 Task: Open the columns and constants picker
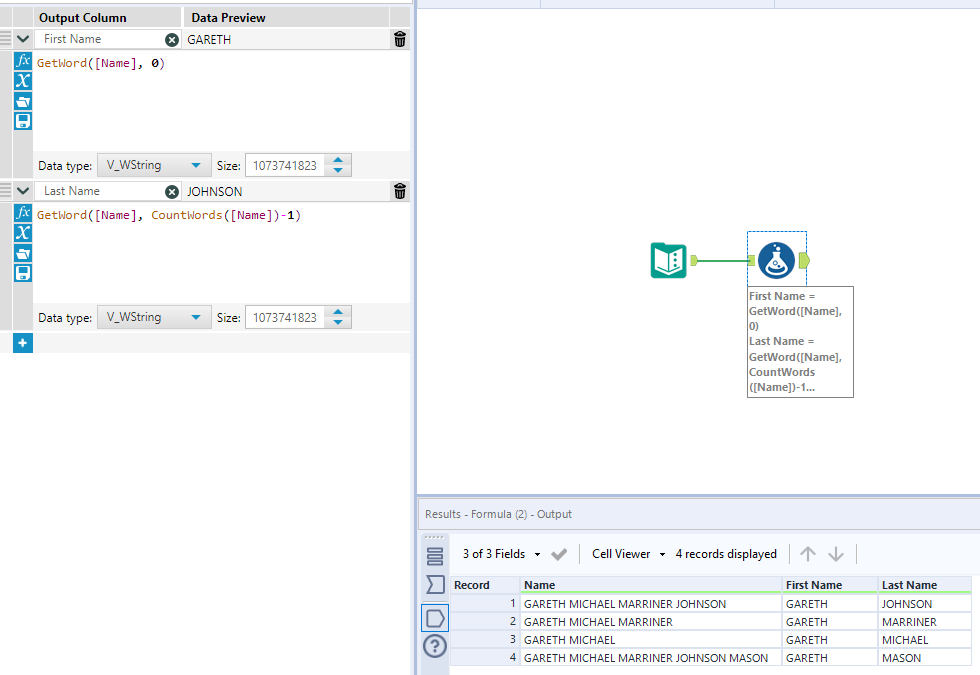(22, 81)
